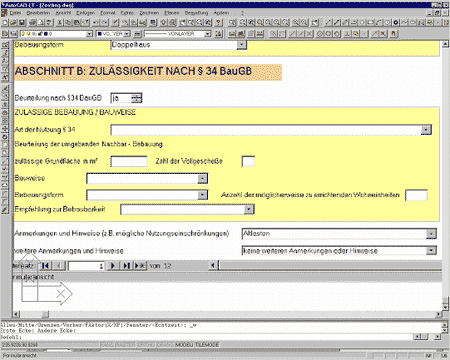Toggle RASTER grid in status bar
This screenshot has height=360, width=450.
pyautogui.click(x=125, y=345)
